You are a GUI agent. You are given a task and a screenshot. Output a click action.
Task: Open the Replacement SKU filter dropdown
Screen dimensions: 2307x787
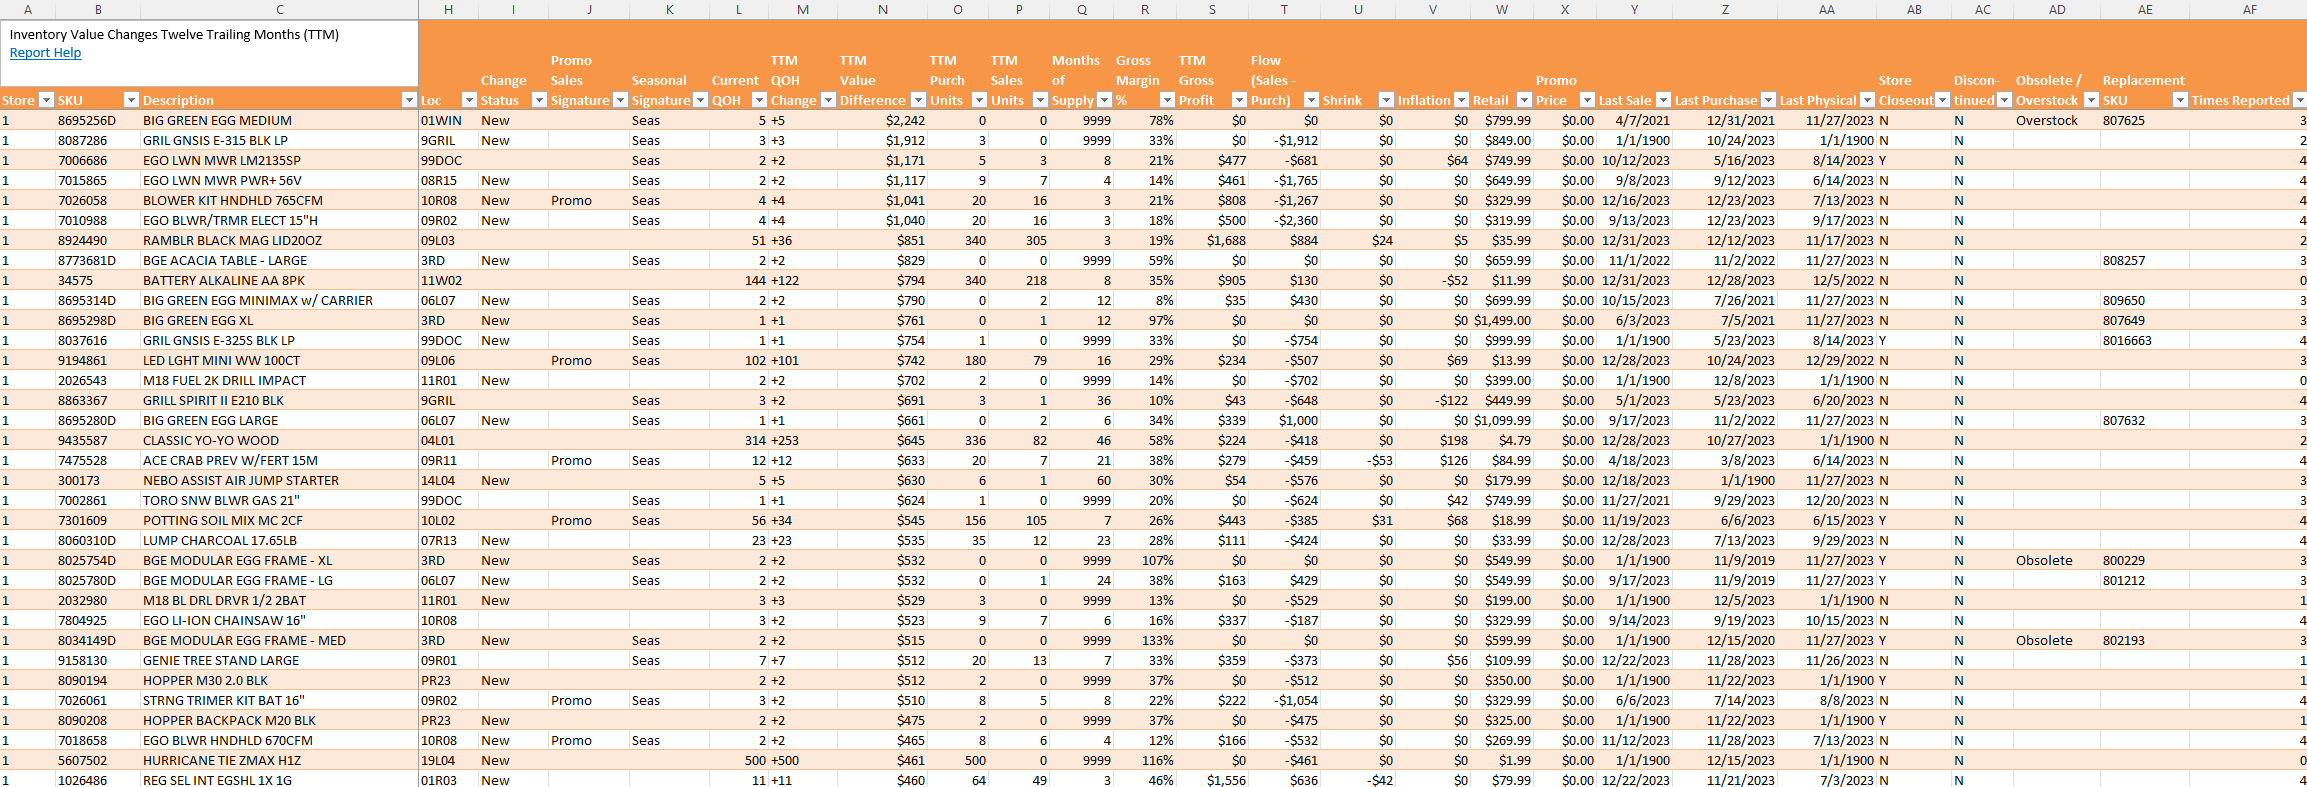click(2180, 100)
